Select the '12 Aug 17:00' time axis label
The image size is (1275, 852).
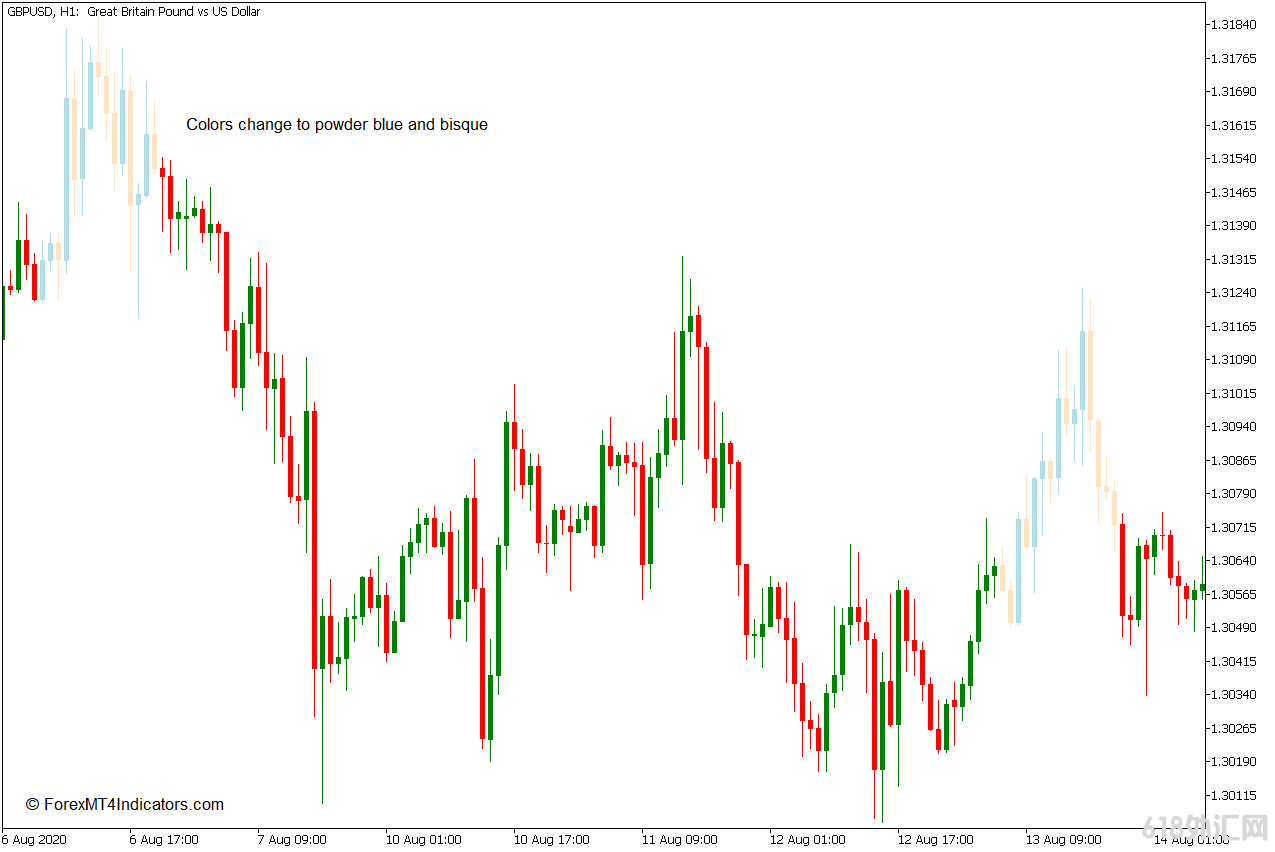(936, 840)
